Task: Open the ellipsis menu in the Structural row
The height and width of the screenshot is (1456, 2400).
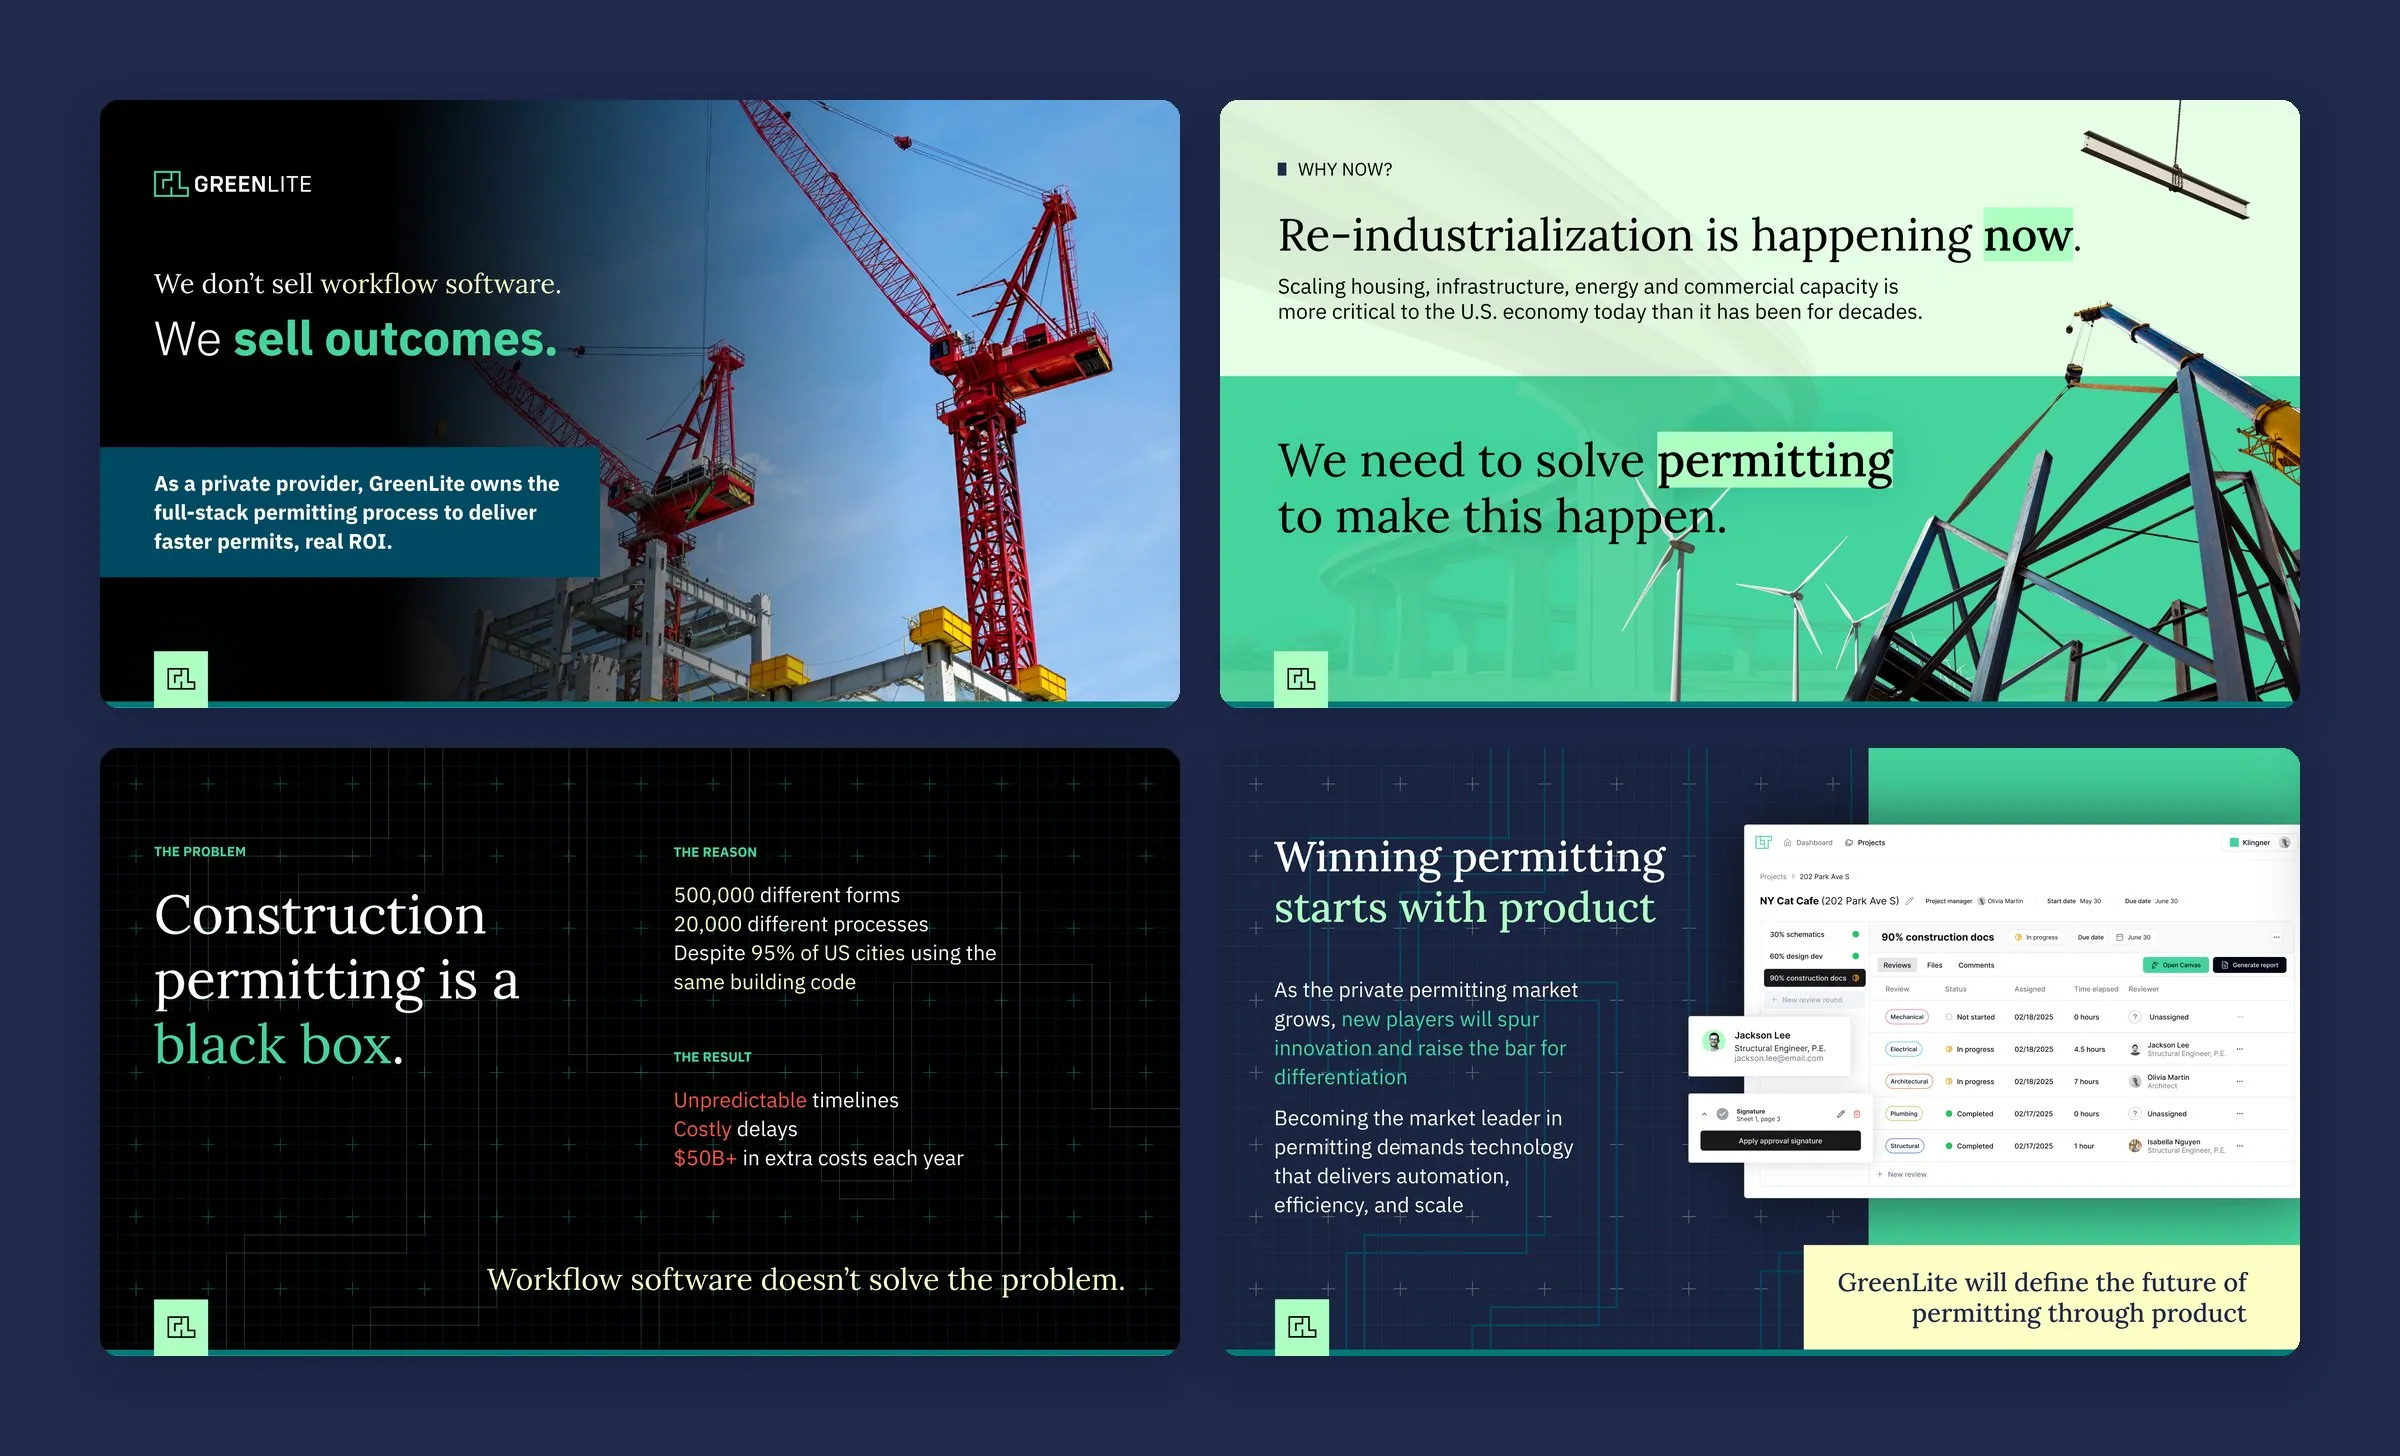Action: pyautogui.click(x=2240, y=1146)
